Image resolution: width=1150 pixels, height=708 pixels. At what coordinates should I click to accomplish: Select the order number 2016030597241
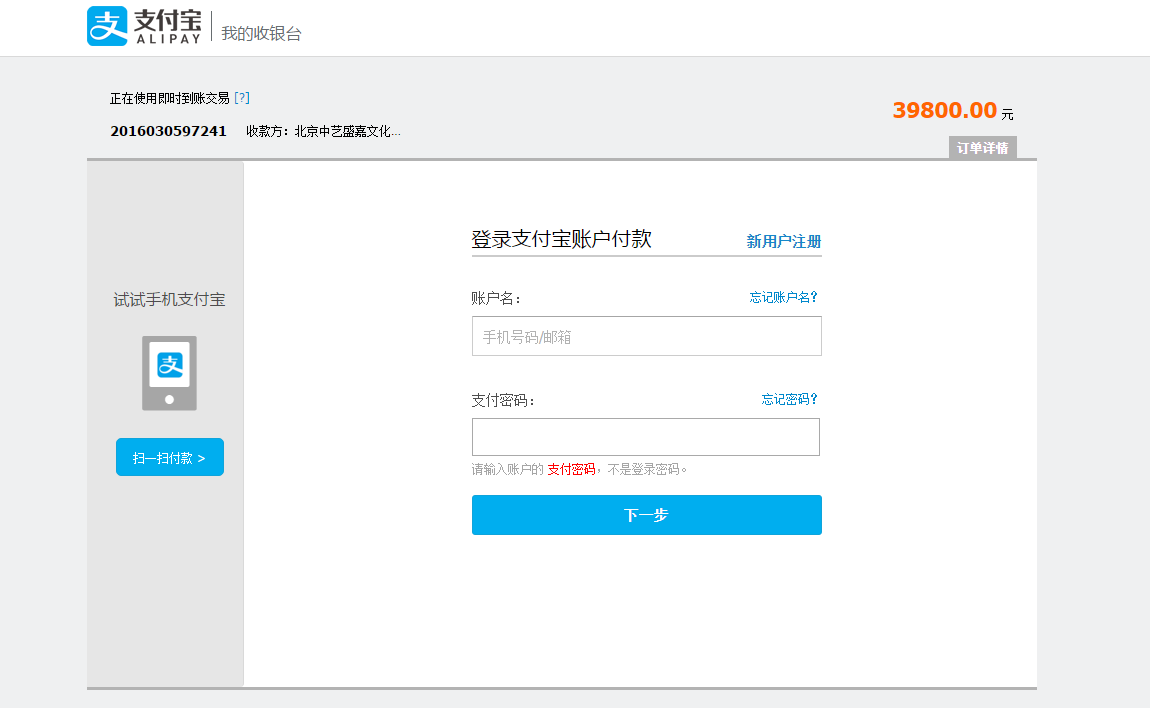(168, 131)
